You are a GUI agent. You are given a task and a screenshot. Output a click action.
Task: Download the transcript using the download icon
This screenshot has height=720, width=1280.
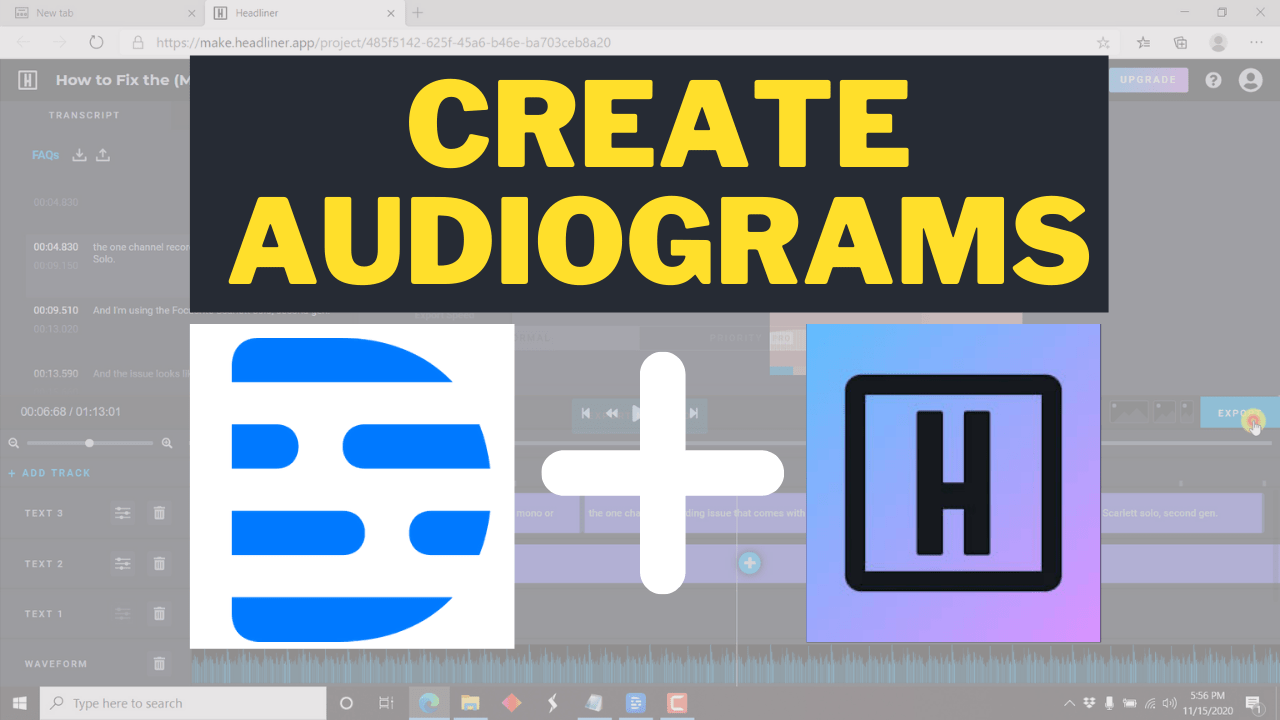80,155
